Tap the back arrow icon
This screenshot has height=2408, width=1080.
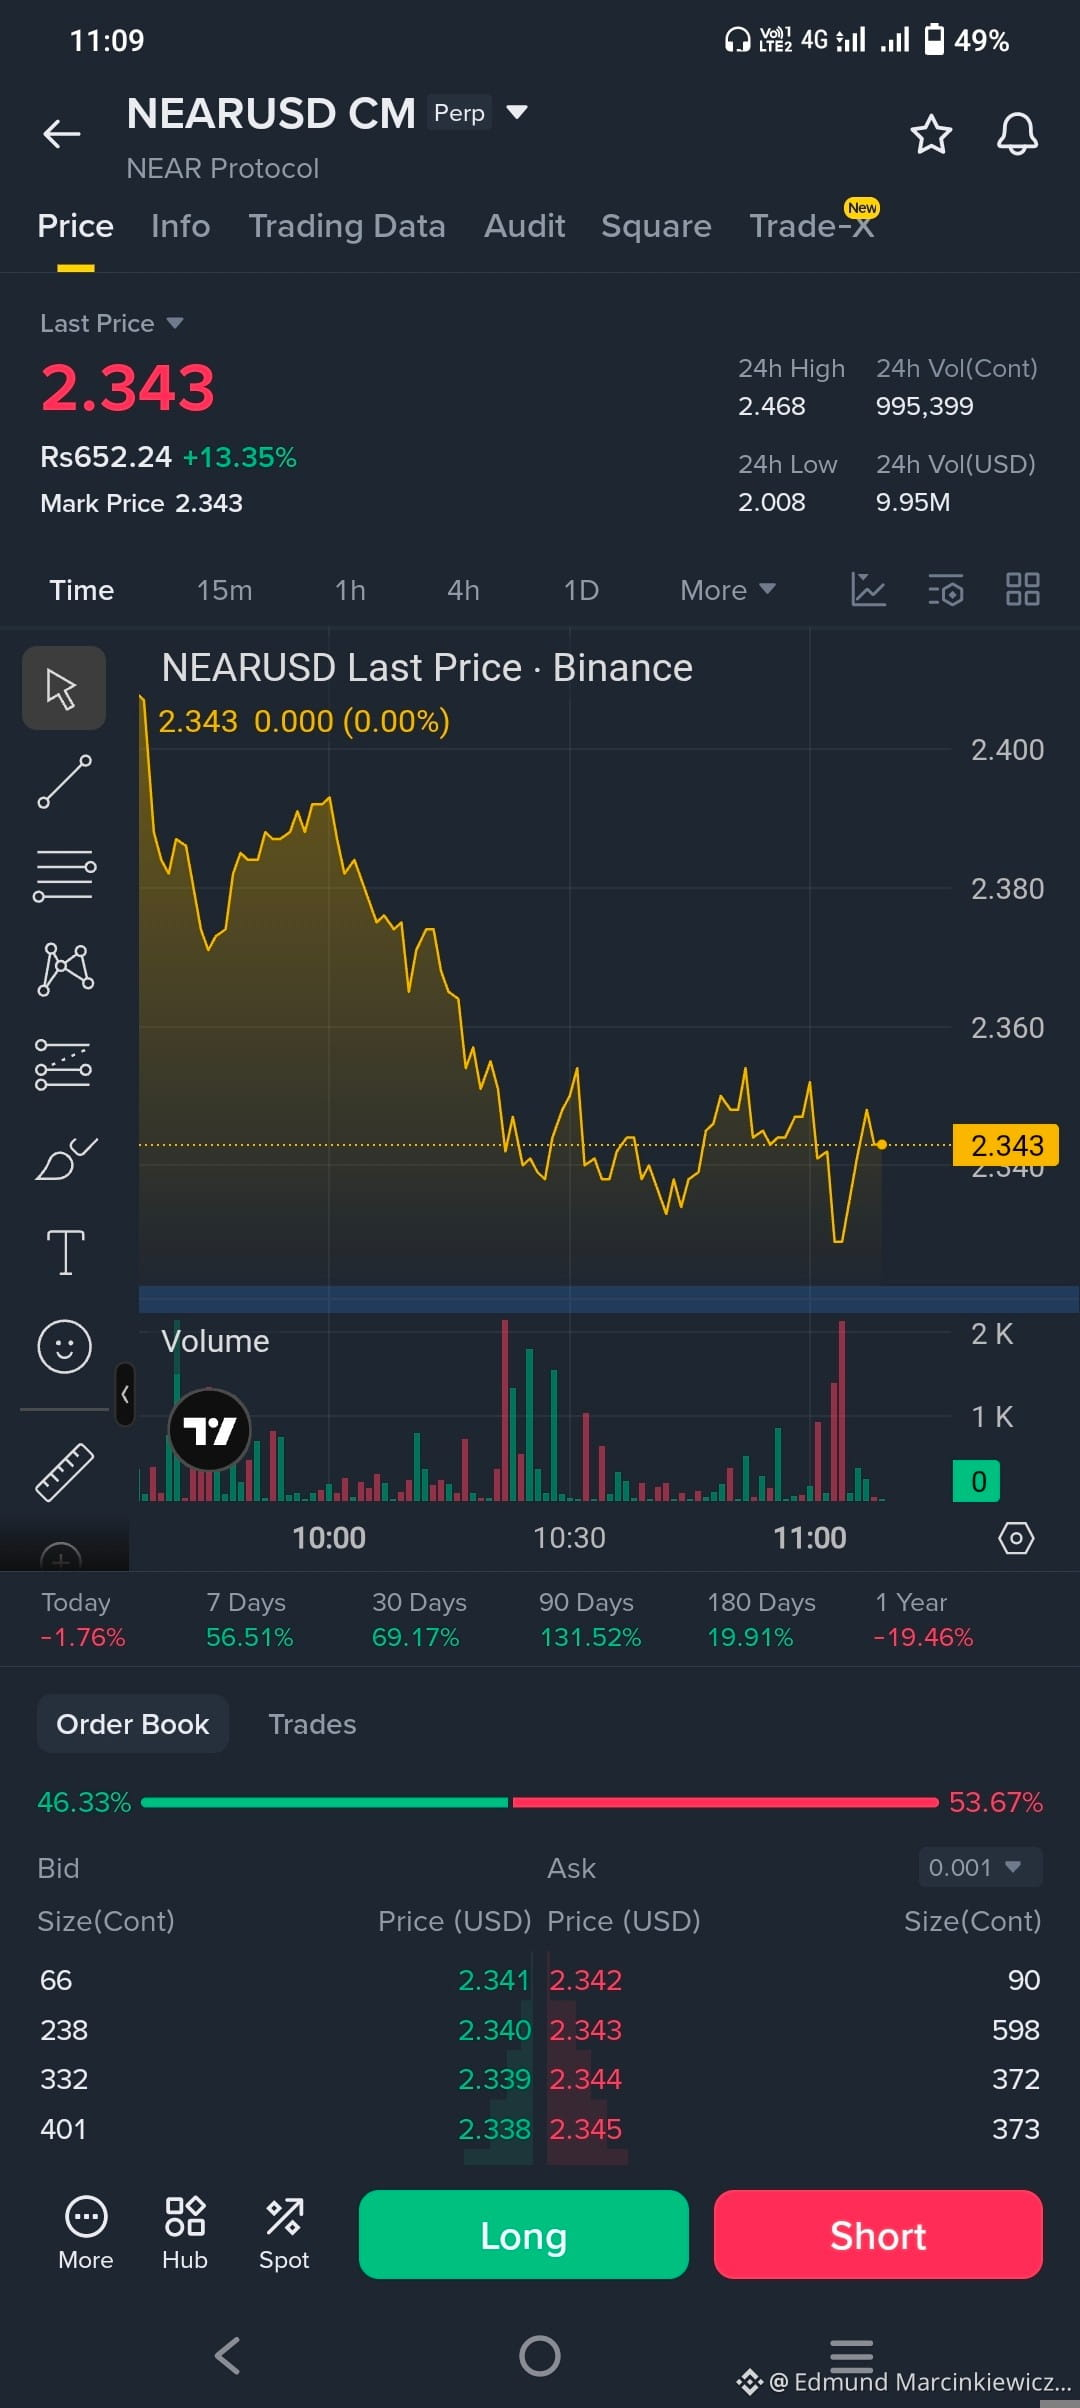(61, 133)
